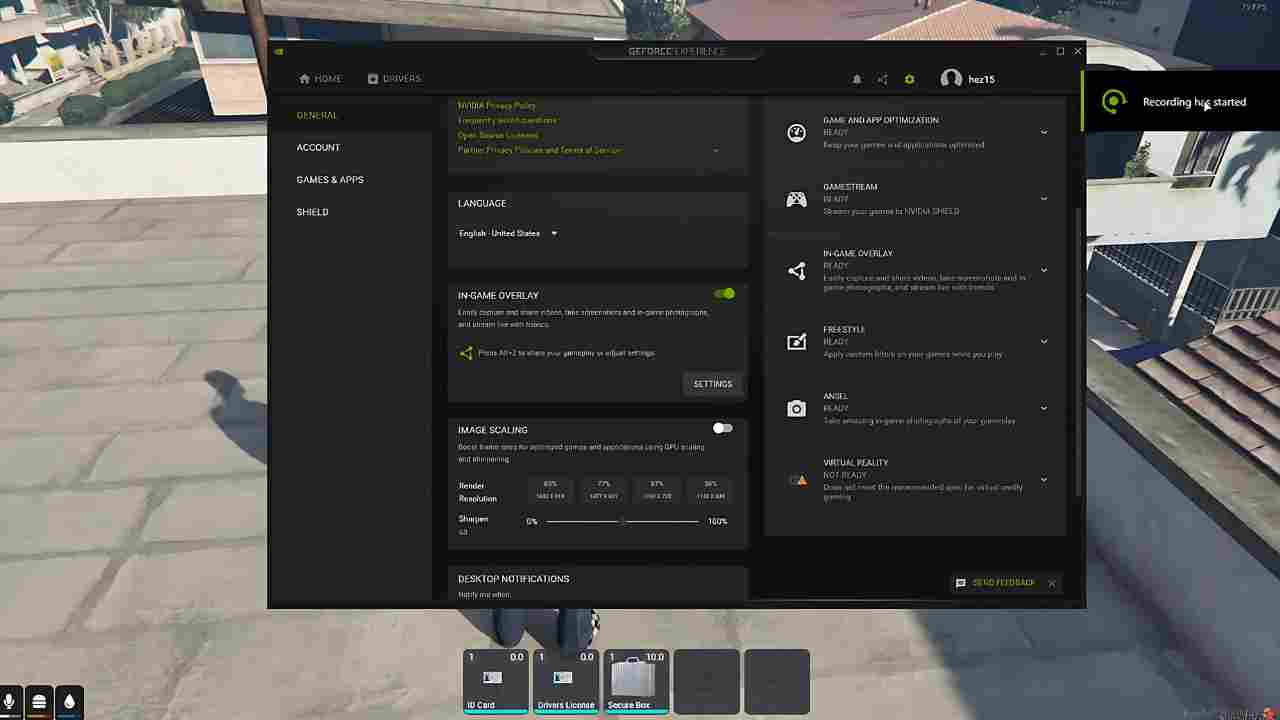The width and height of the screenshot is (1280, 720).
Task: Open the green settings gear icon
Action: coord(909,79)
